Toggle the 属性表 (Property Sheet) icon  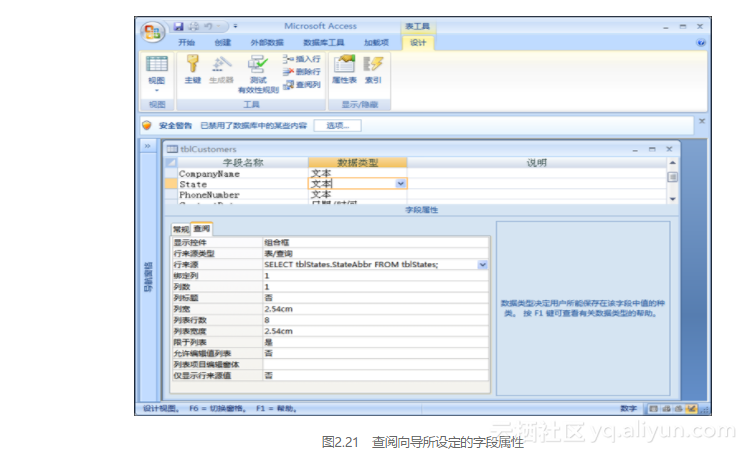[x=344, y=64]
